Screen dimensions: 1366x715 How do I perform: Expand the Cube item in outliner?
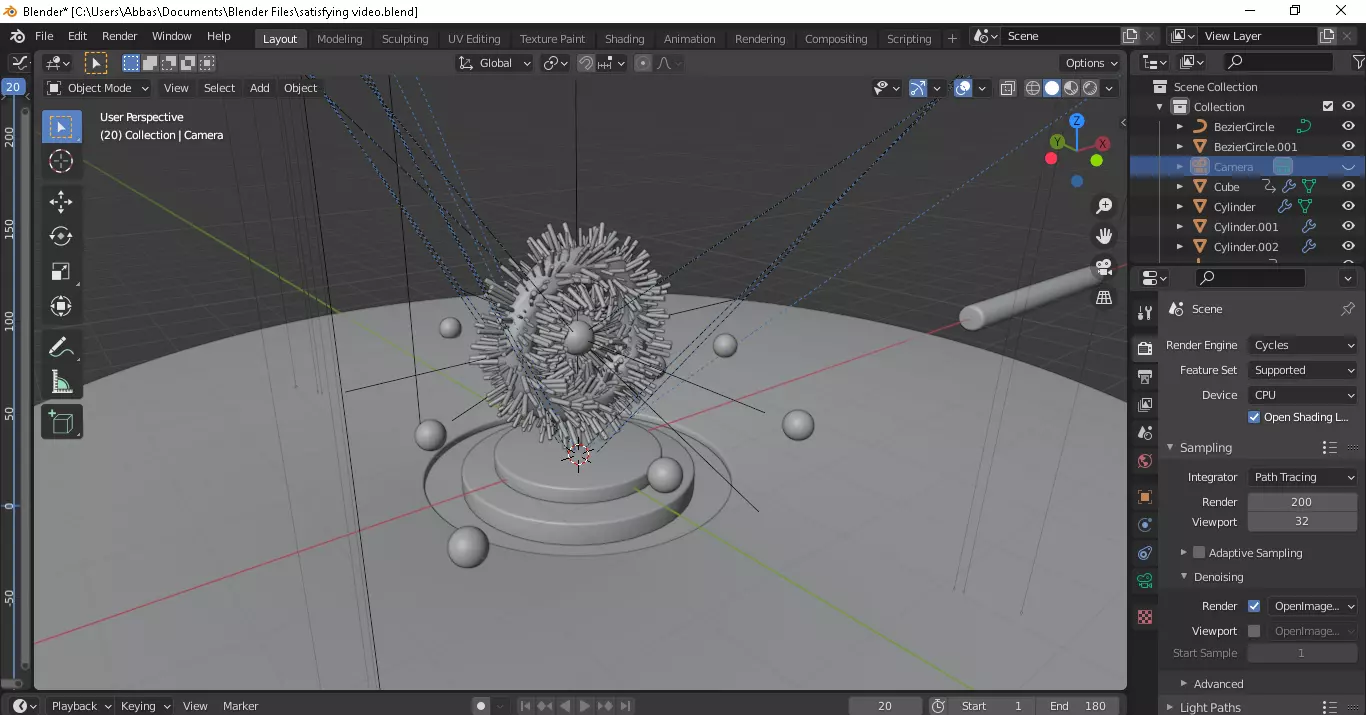coord(1181,187)
